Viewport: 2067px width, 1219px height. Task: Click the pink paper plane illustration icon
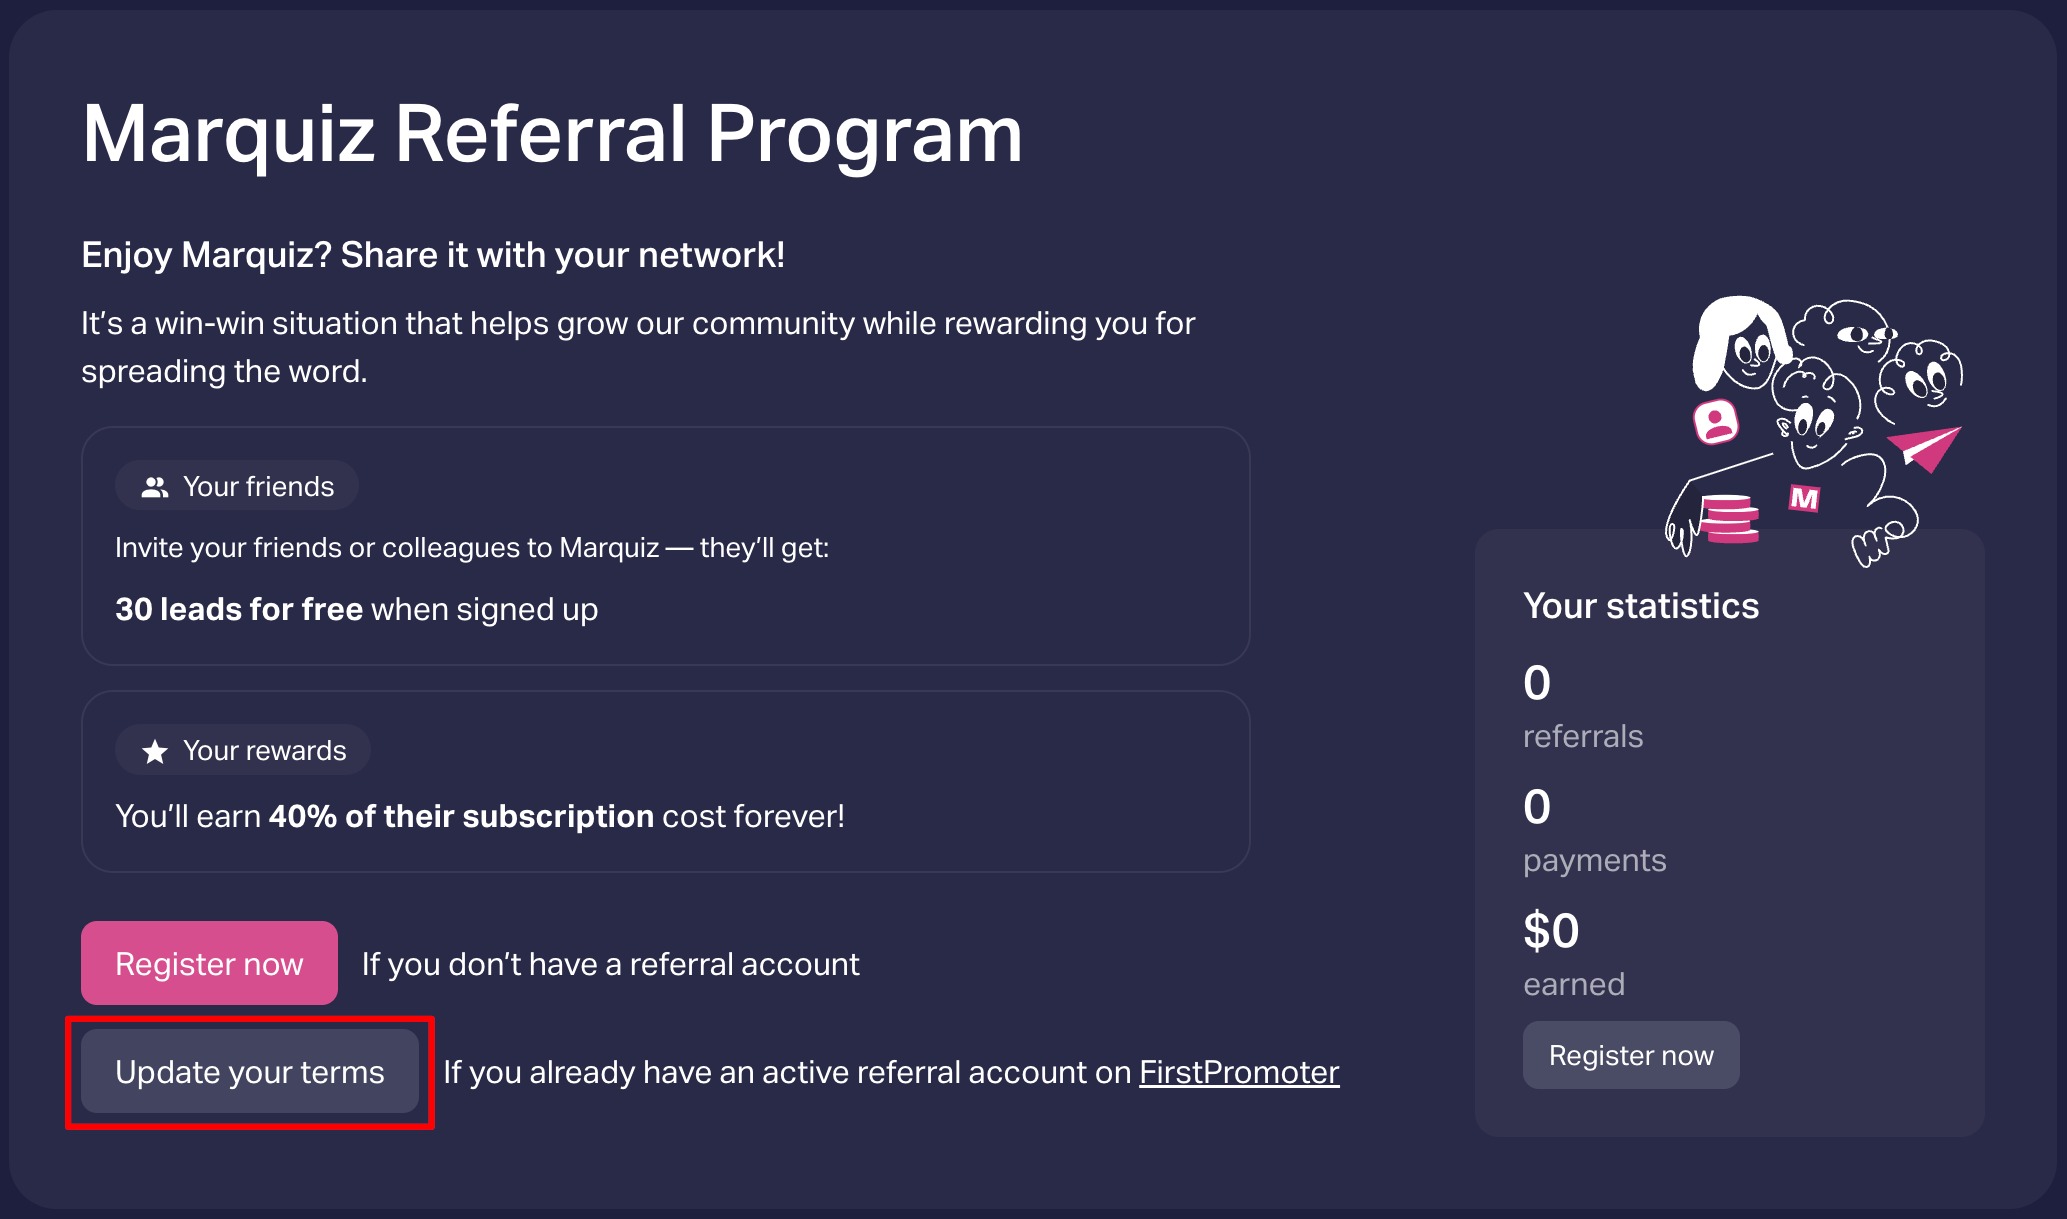[x=1926, y=448]
